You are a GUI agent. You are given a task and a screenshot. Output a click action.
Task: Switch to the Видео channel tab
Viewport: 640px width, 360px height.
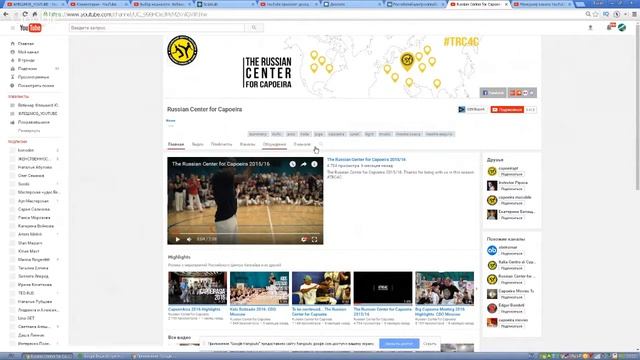198,144
